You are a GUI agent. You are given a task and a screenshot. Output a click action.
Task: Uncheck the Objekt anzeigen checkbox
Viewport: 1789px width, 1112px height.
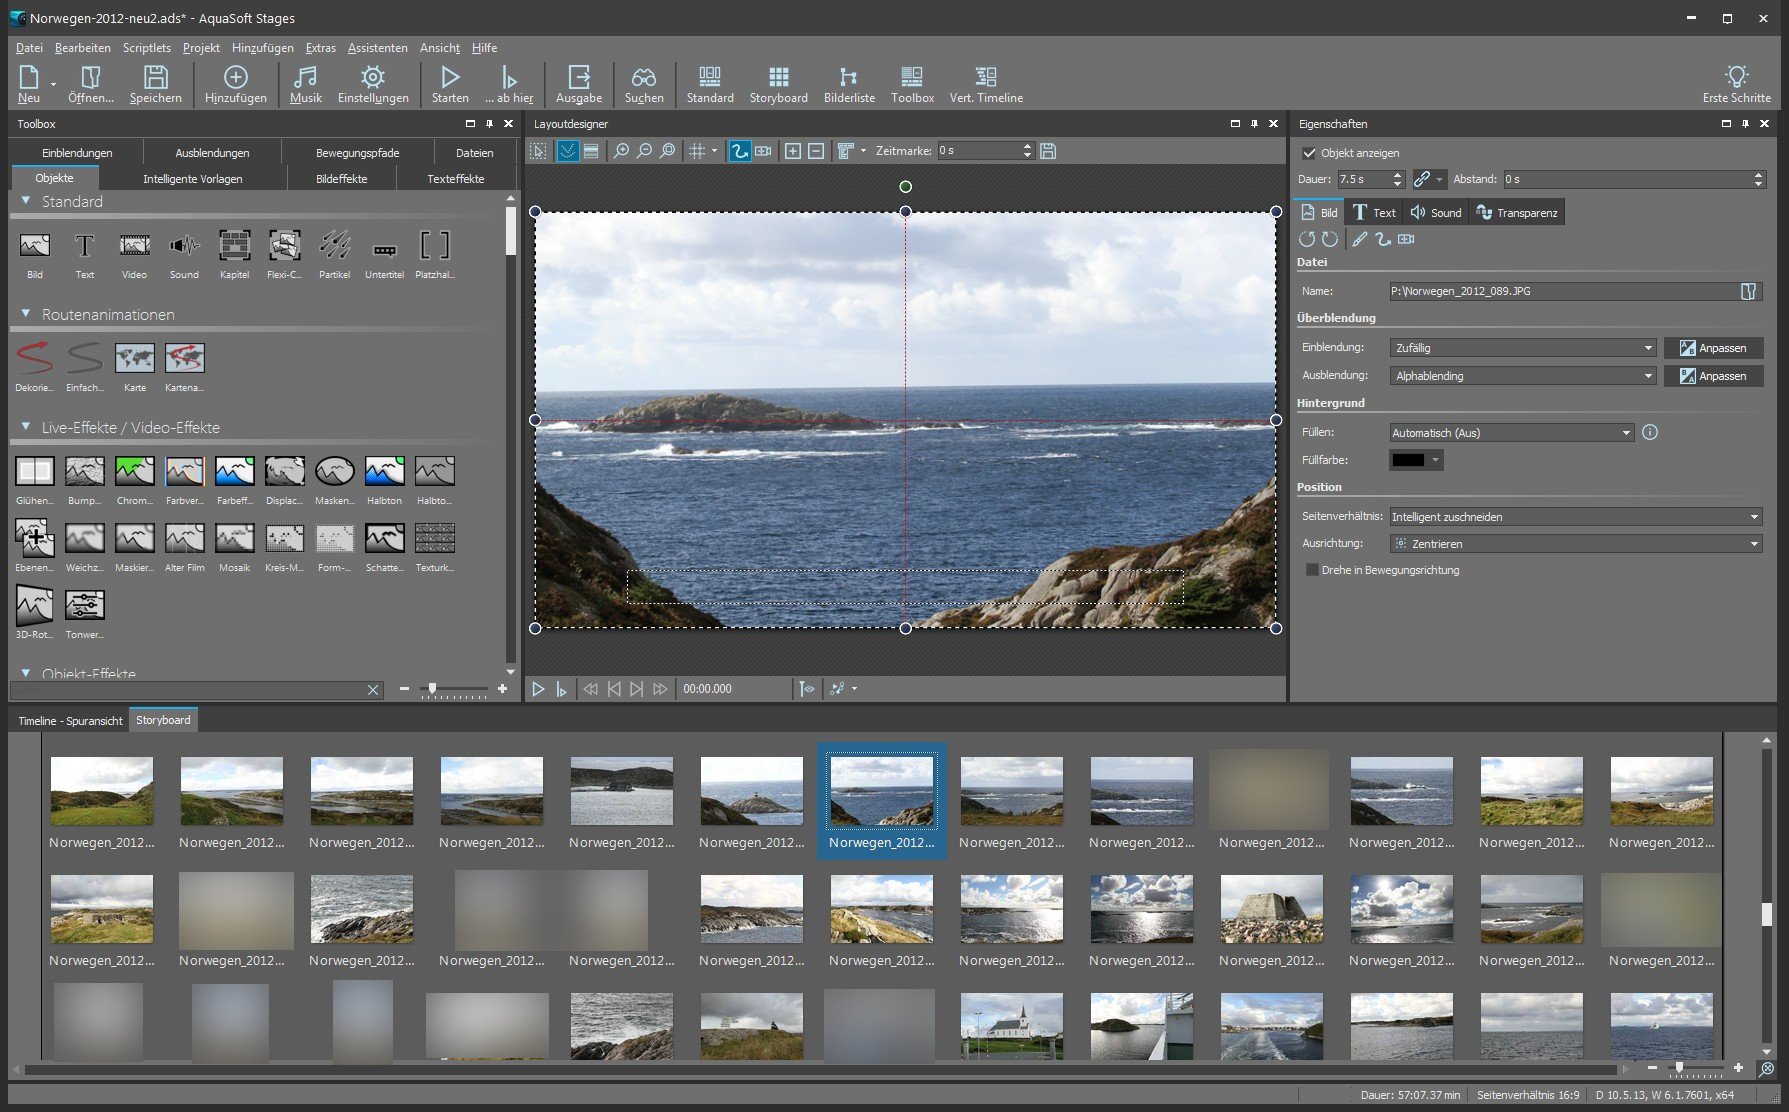(1309, 153)
